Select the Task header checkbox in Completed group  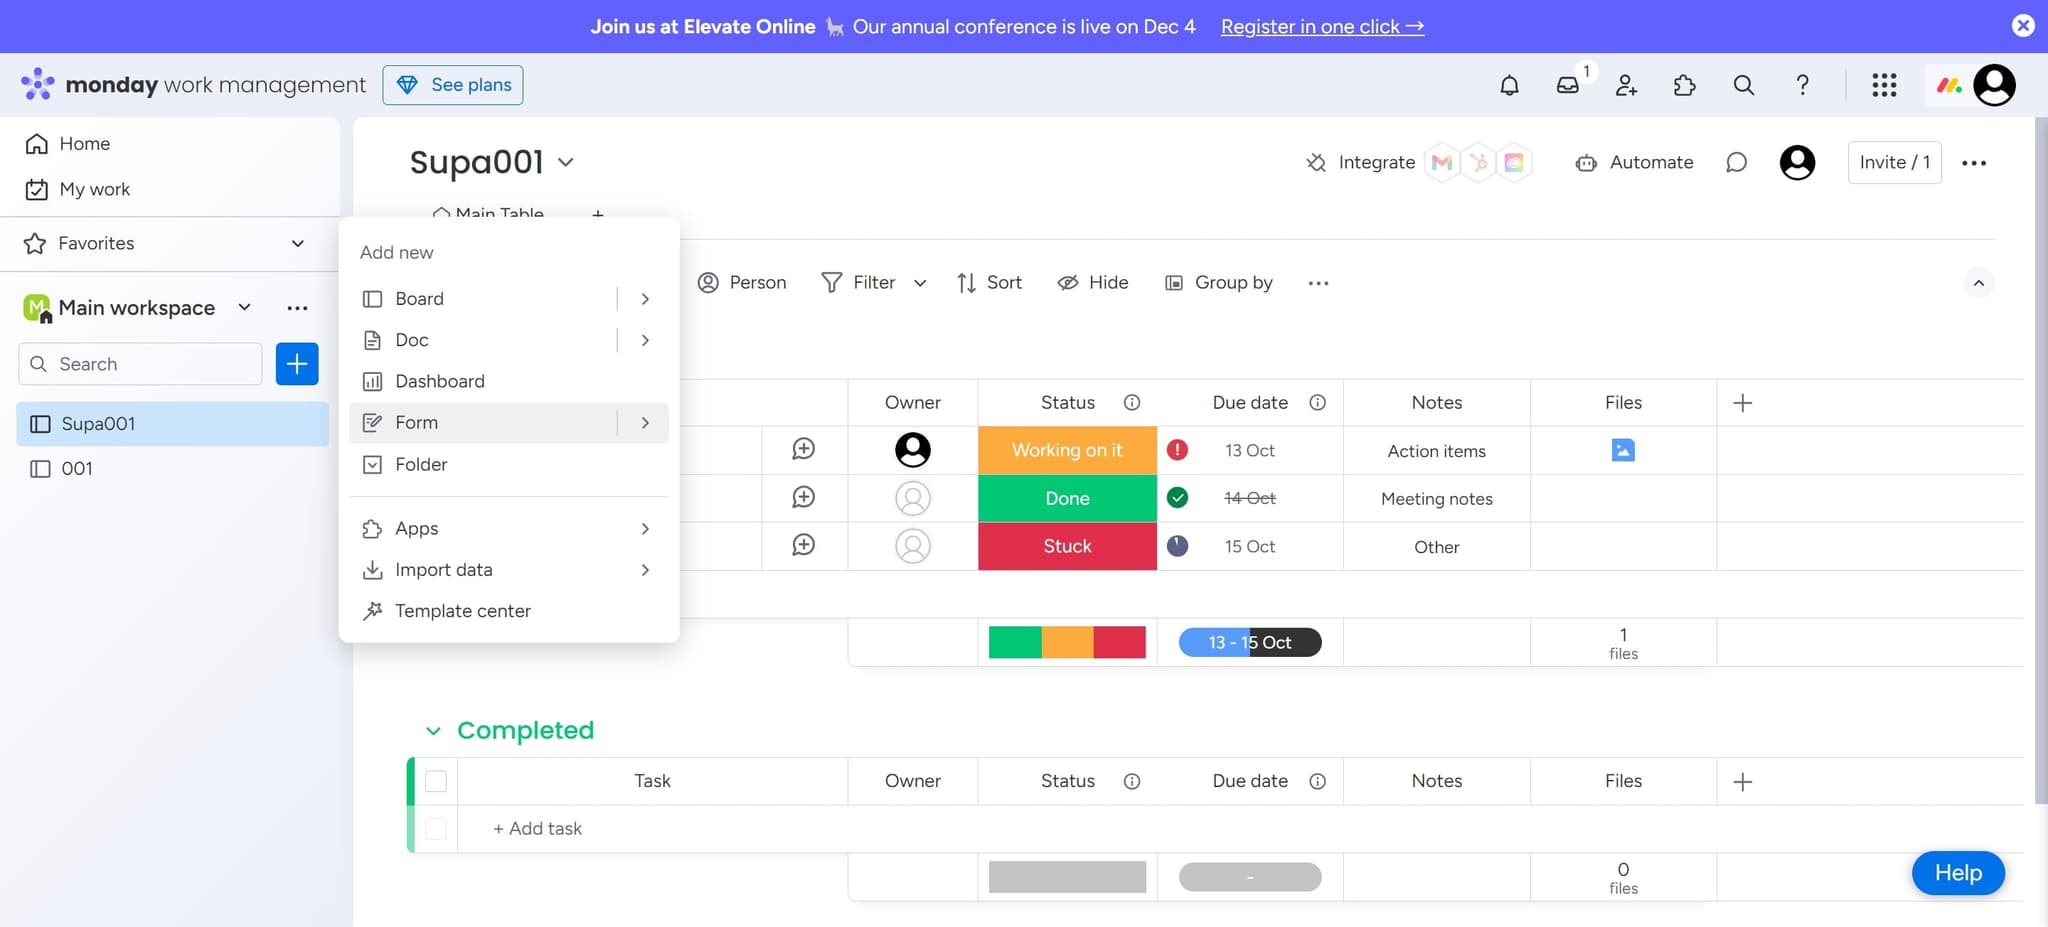tap(436, 781)
